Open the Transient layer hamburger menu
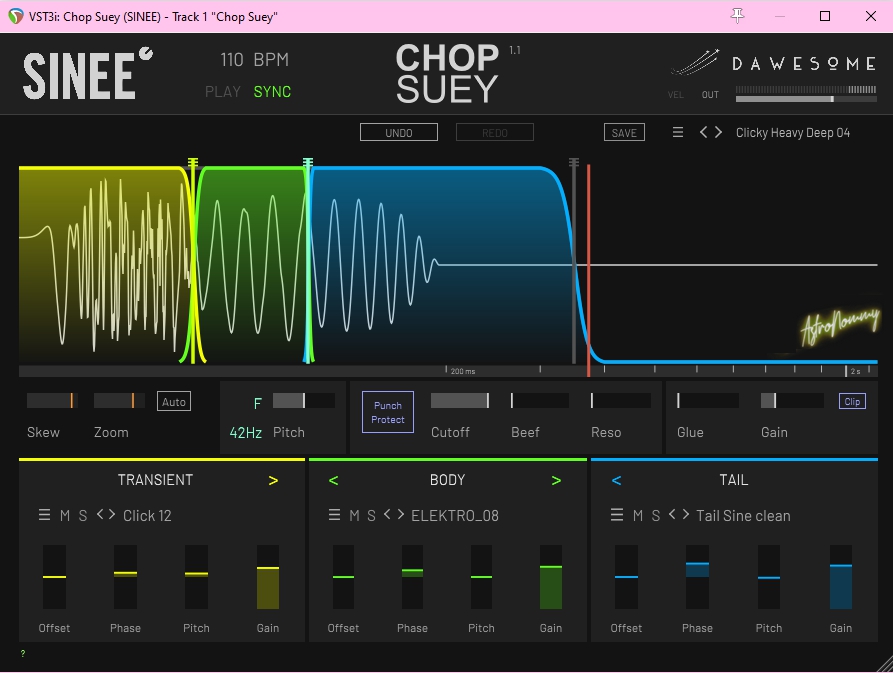893x673 pixels. pyautogui.click(x=44, y=516)
